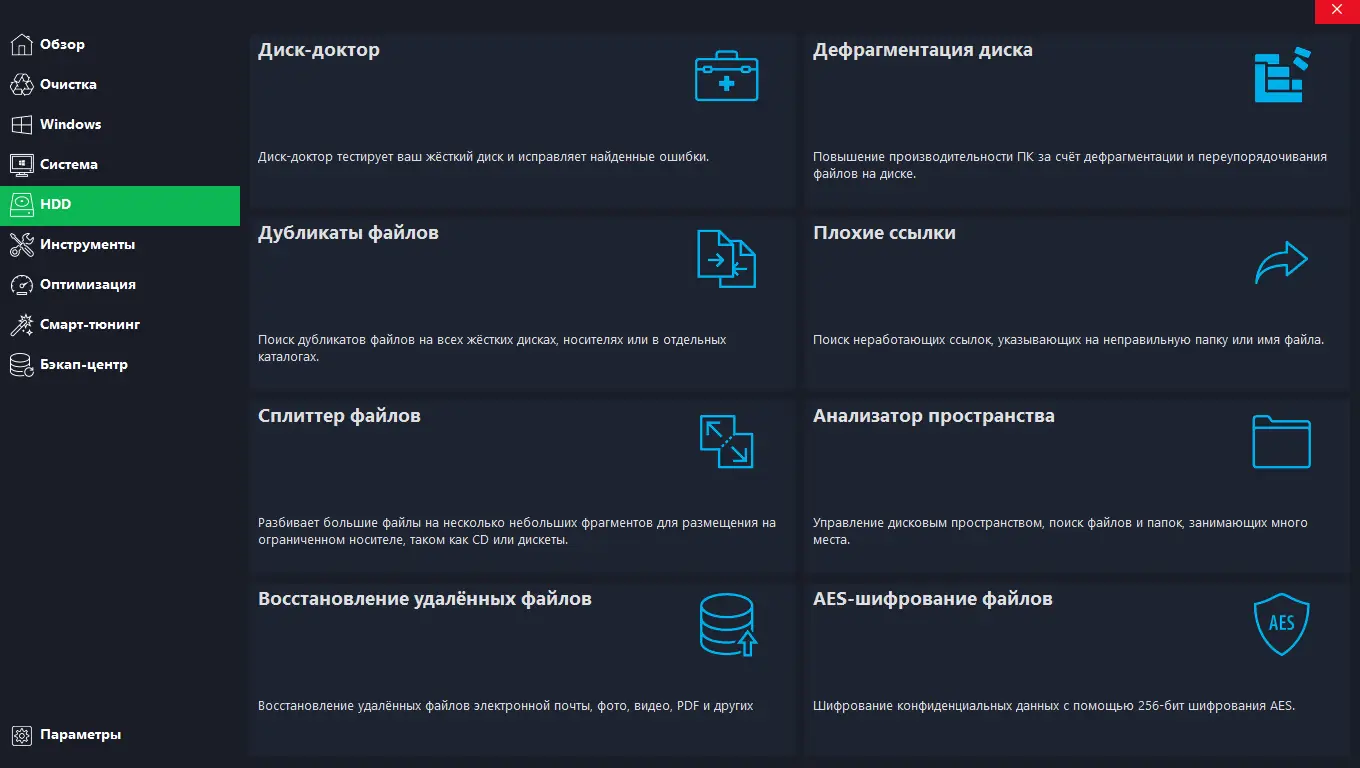Click the Диск-доктор description text
This screenshot has height=768, width=1360.
click(x=483, y=157)
